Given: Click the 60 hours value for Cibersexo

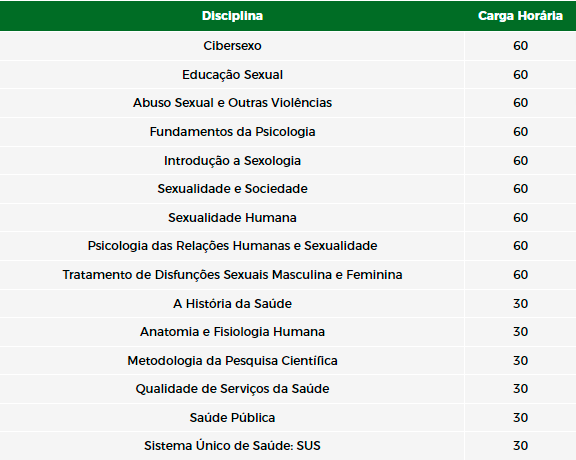Looking at the screenshot, I should tap(520, 46).
